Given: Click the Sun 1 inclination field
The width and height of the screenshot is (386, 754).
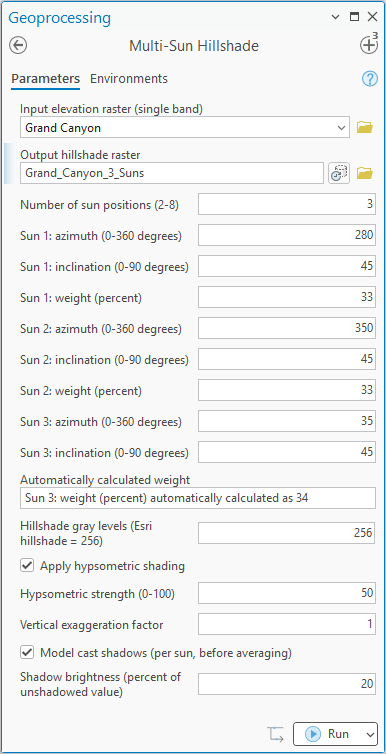Looking at the screenshot, I should coord(286,266).
